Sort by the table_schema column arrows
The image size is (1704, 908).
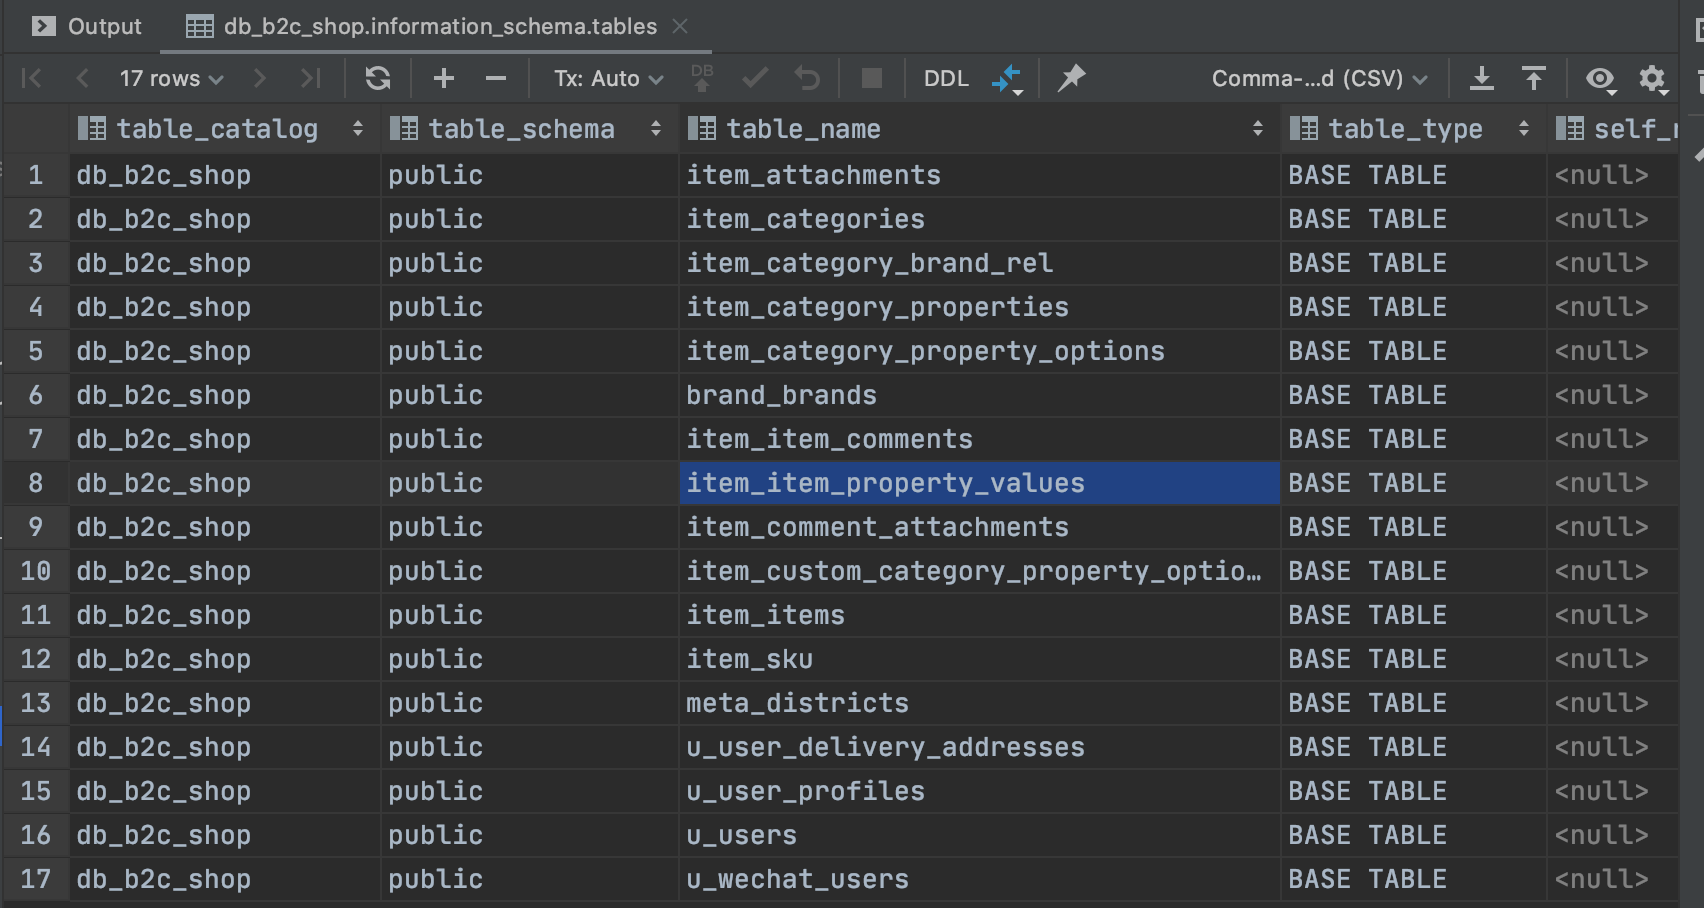(656, 129)
